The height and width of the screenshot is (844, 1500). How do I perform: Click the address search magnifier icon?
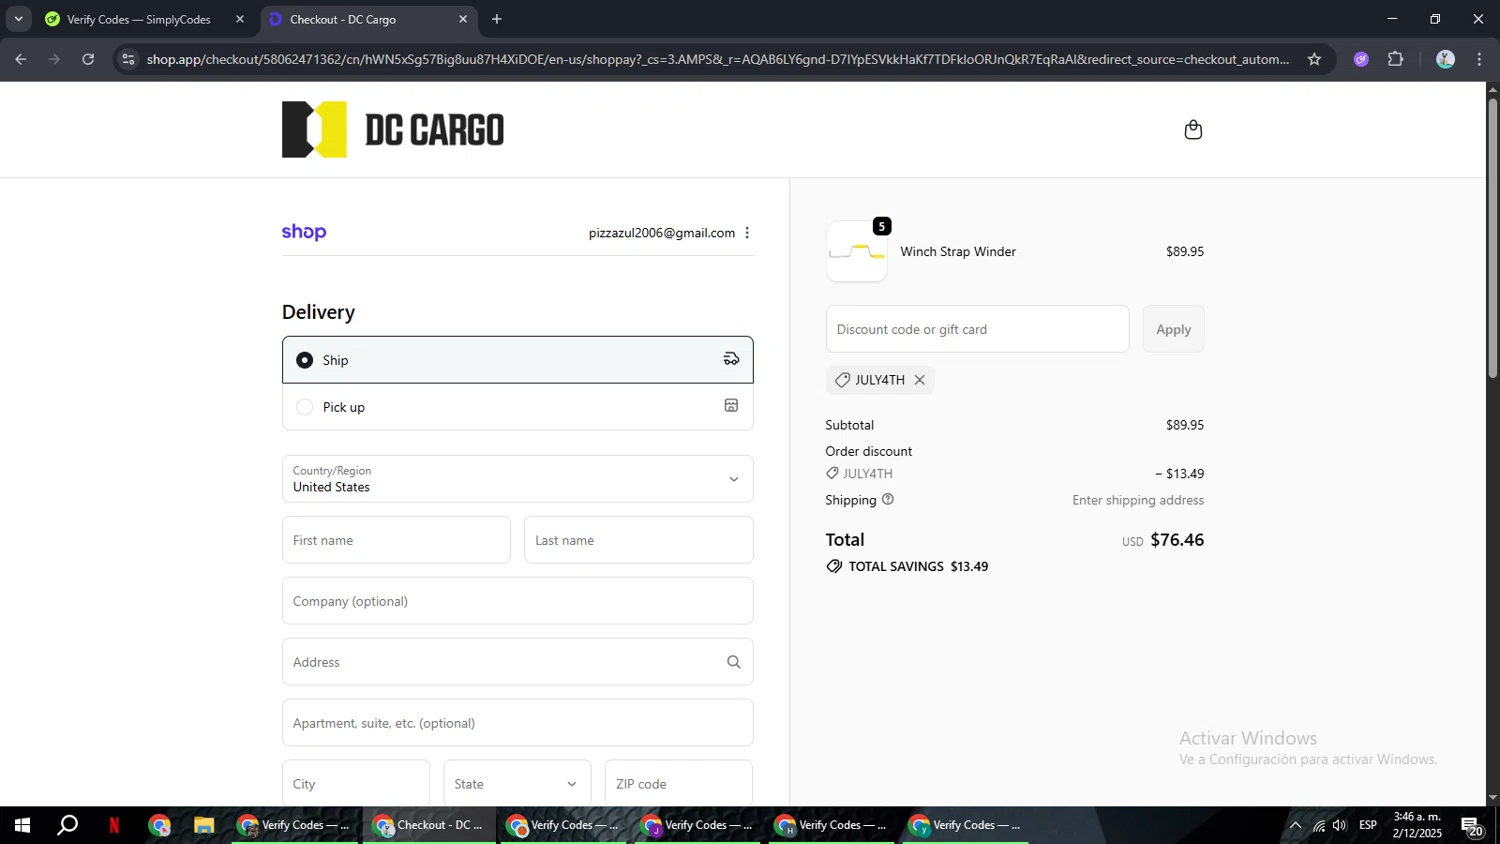[x=733, y=662]
